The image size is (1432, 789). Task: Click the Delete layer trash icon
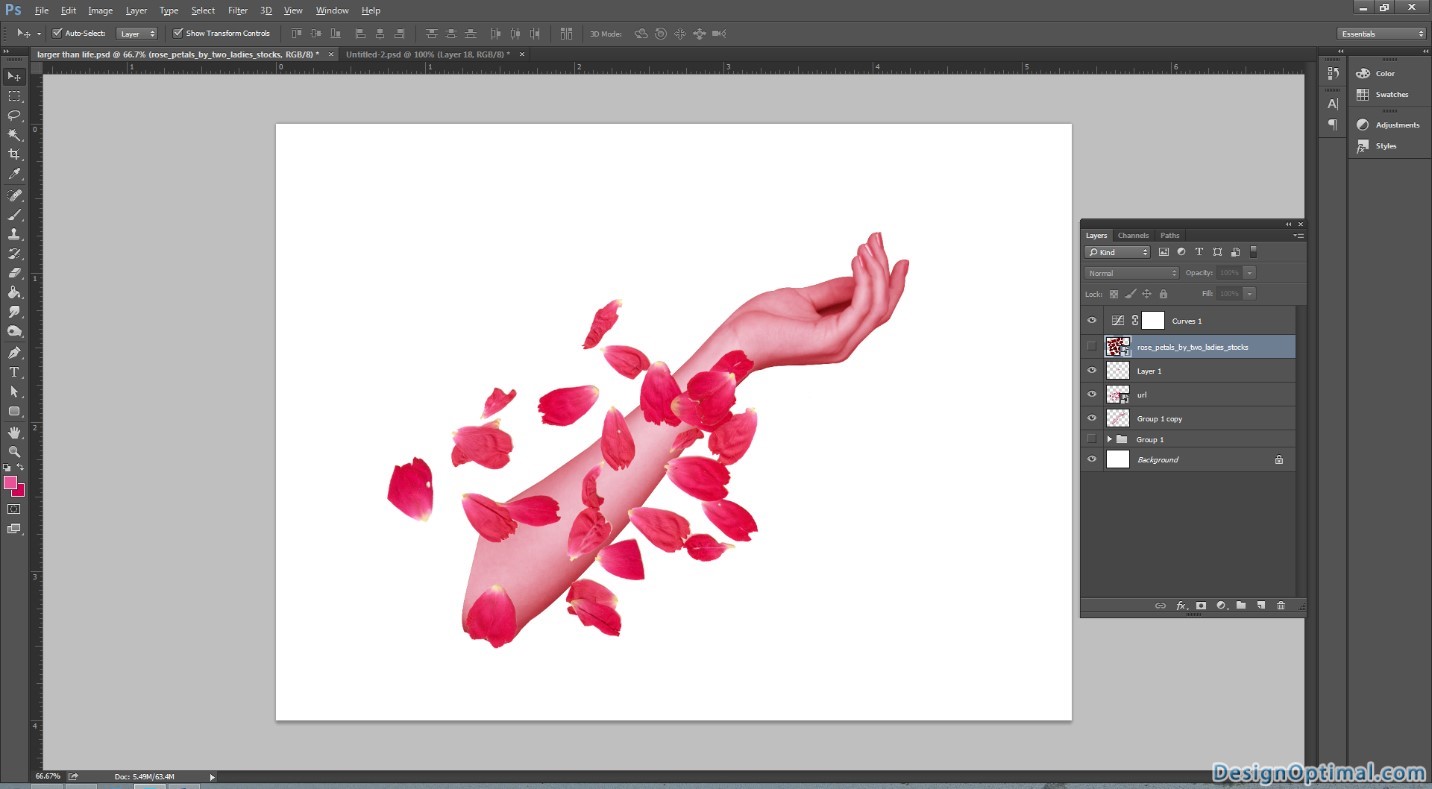[1281, 605]
